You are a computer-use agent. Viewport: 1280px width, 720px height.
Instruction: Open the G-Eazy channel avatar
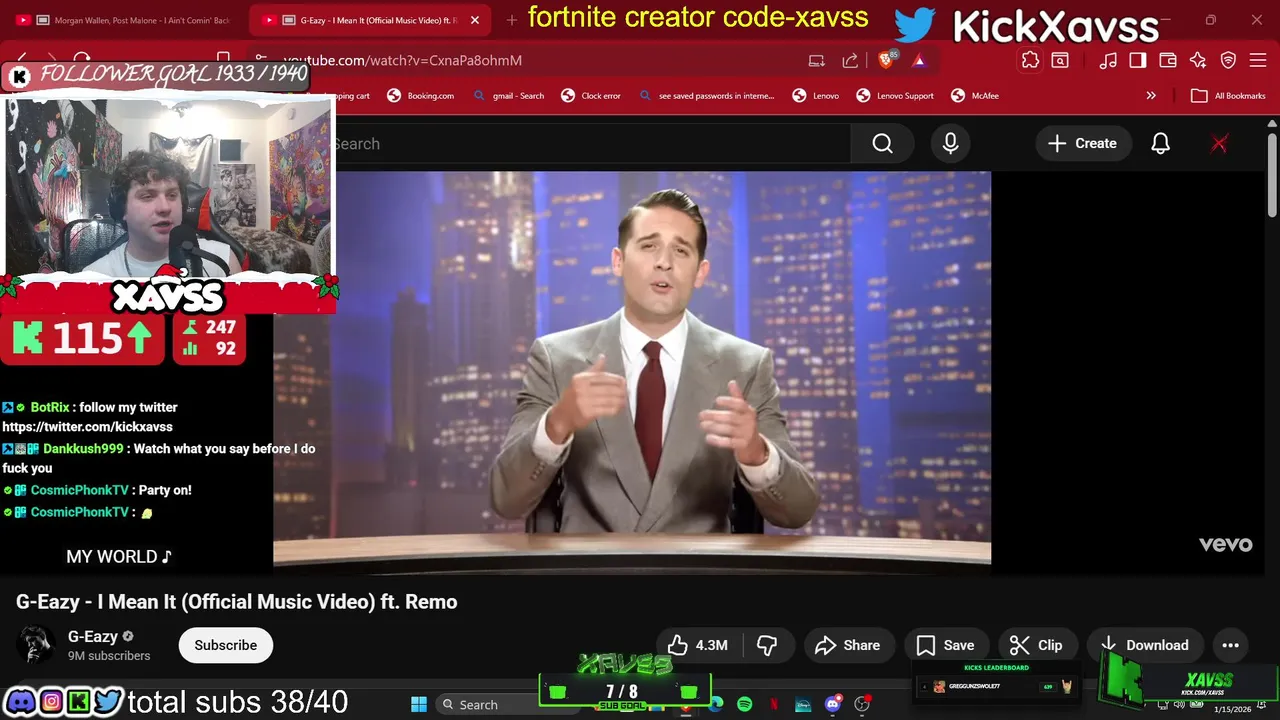coord(35,645)
